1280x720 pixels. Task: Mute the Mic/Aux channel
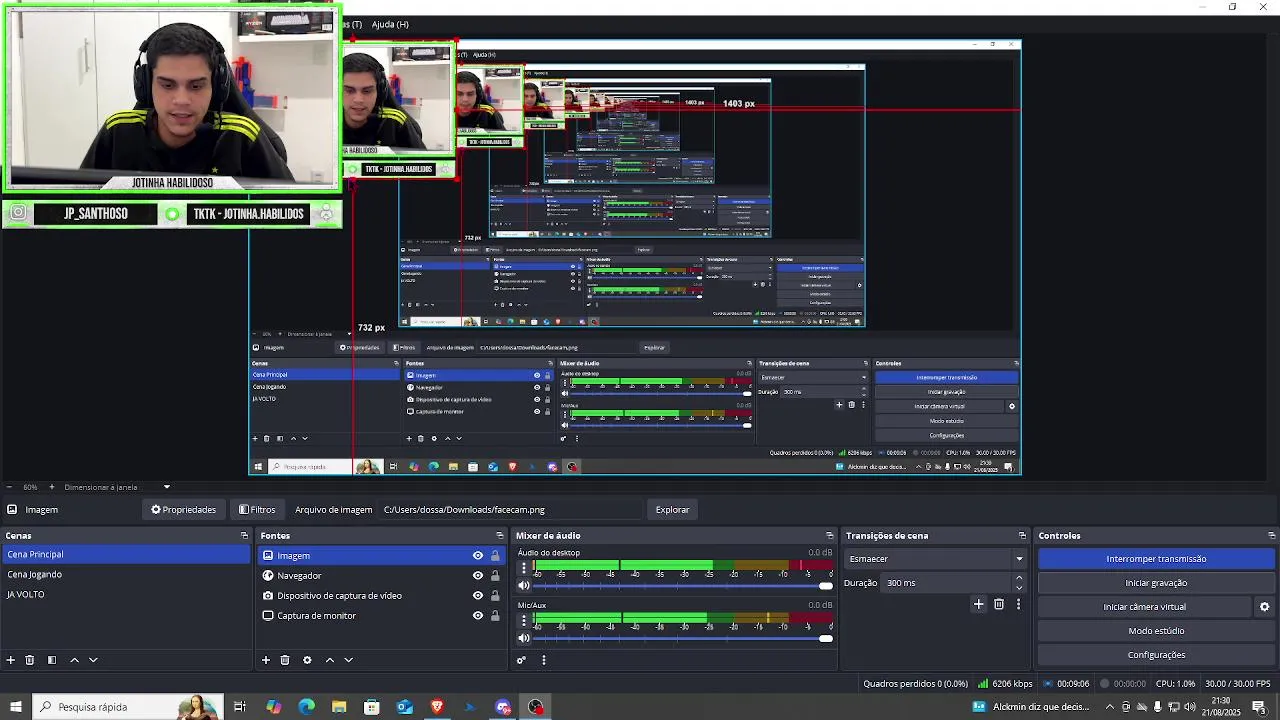click(523, 638)
